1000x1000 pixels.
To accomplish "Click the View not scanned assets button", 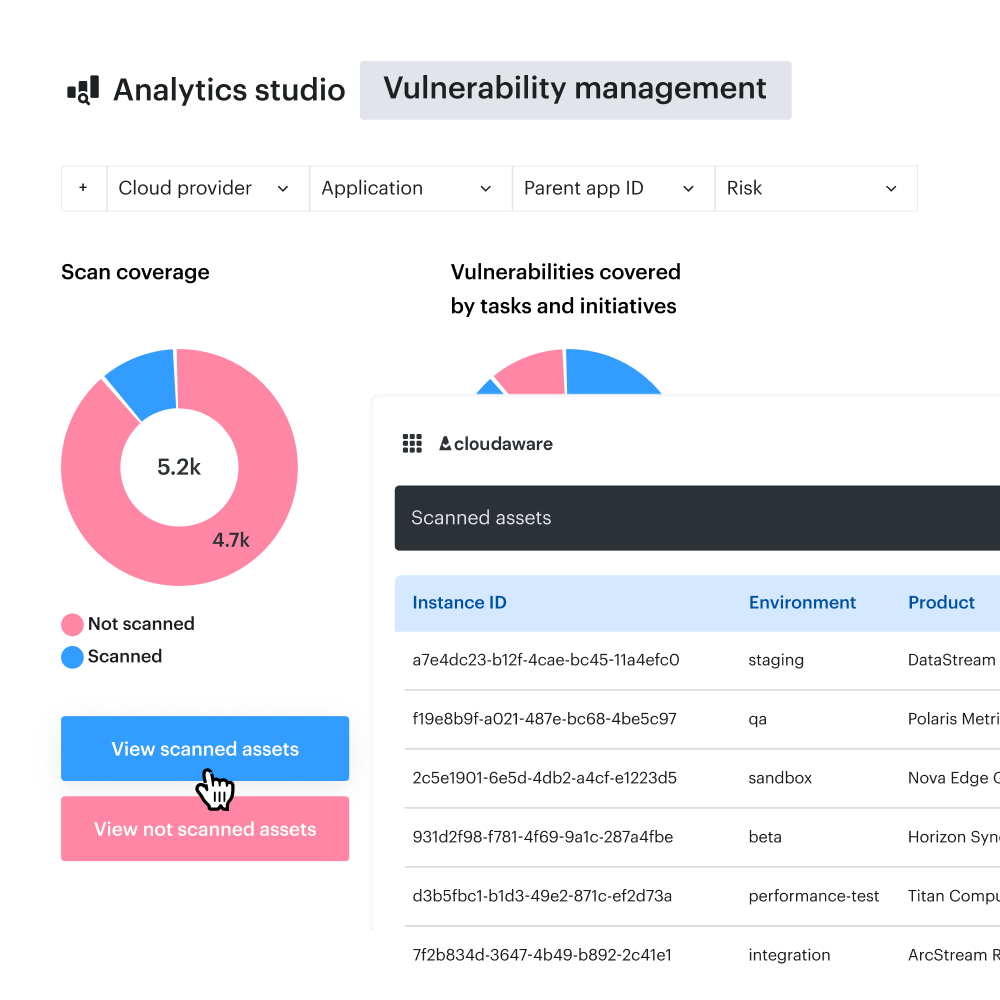I will click(x=205, y=828).
